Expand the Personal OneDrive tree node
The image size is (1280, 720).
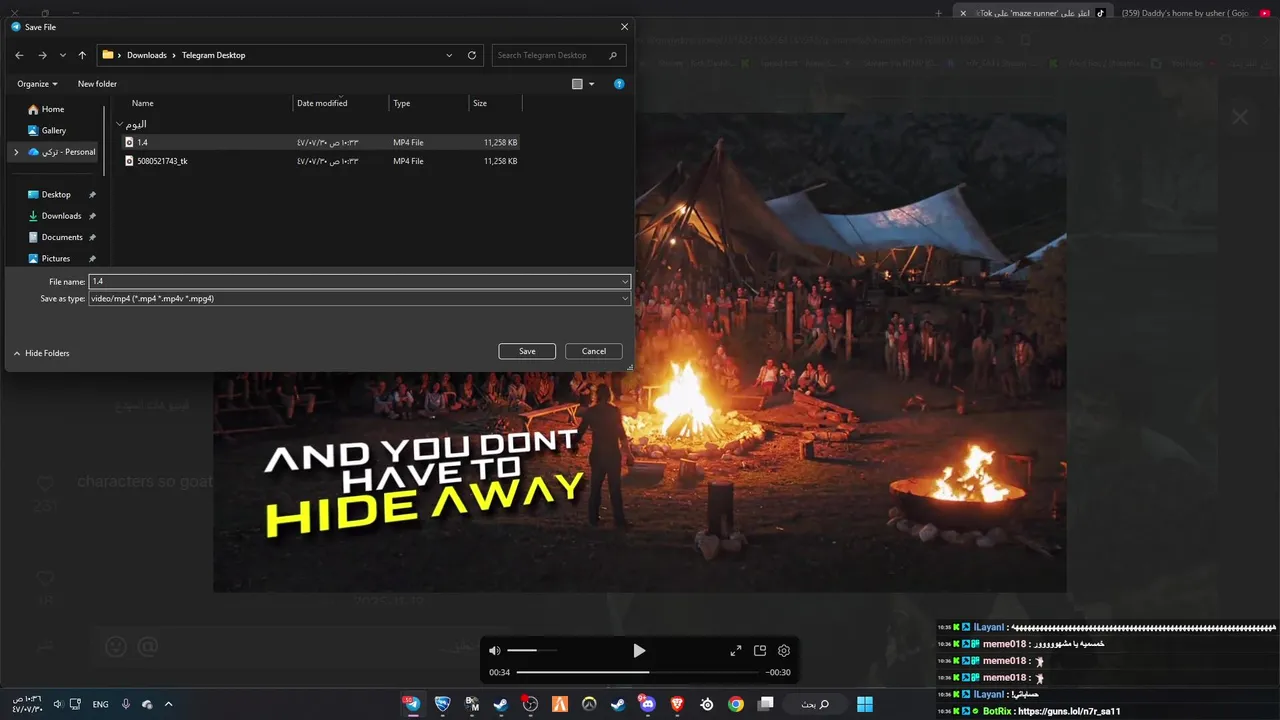tap(16, 152)
